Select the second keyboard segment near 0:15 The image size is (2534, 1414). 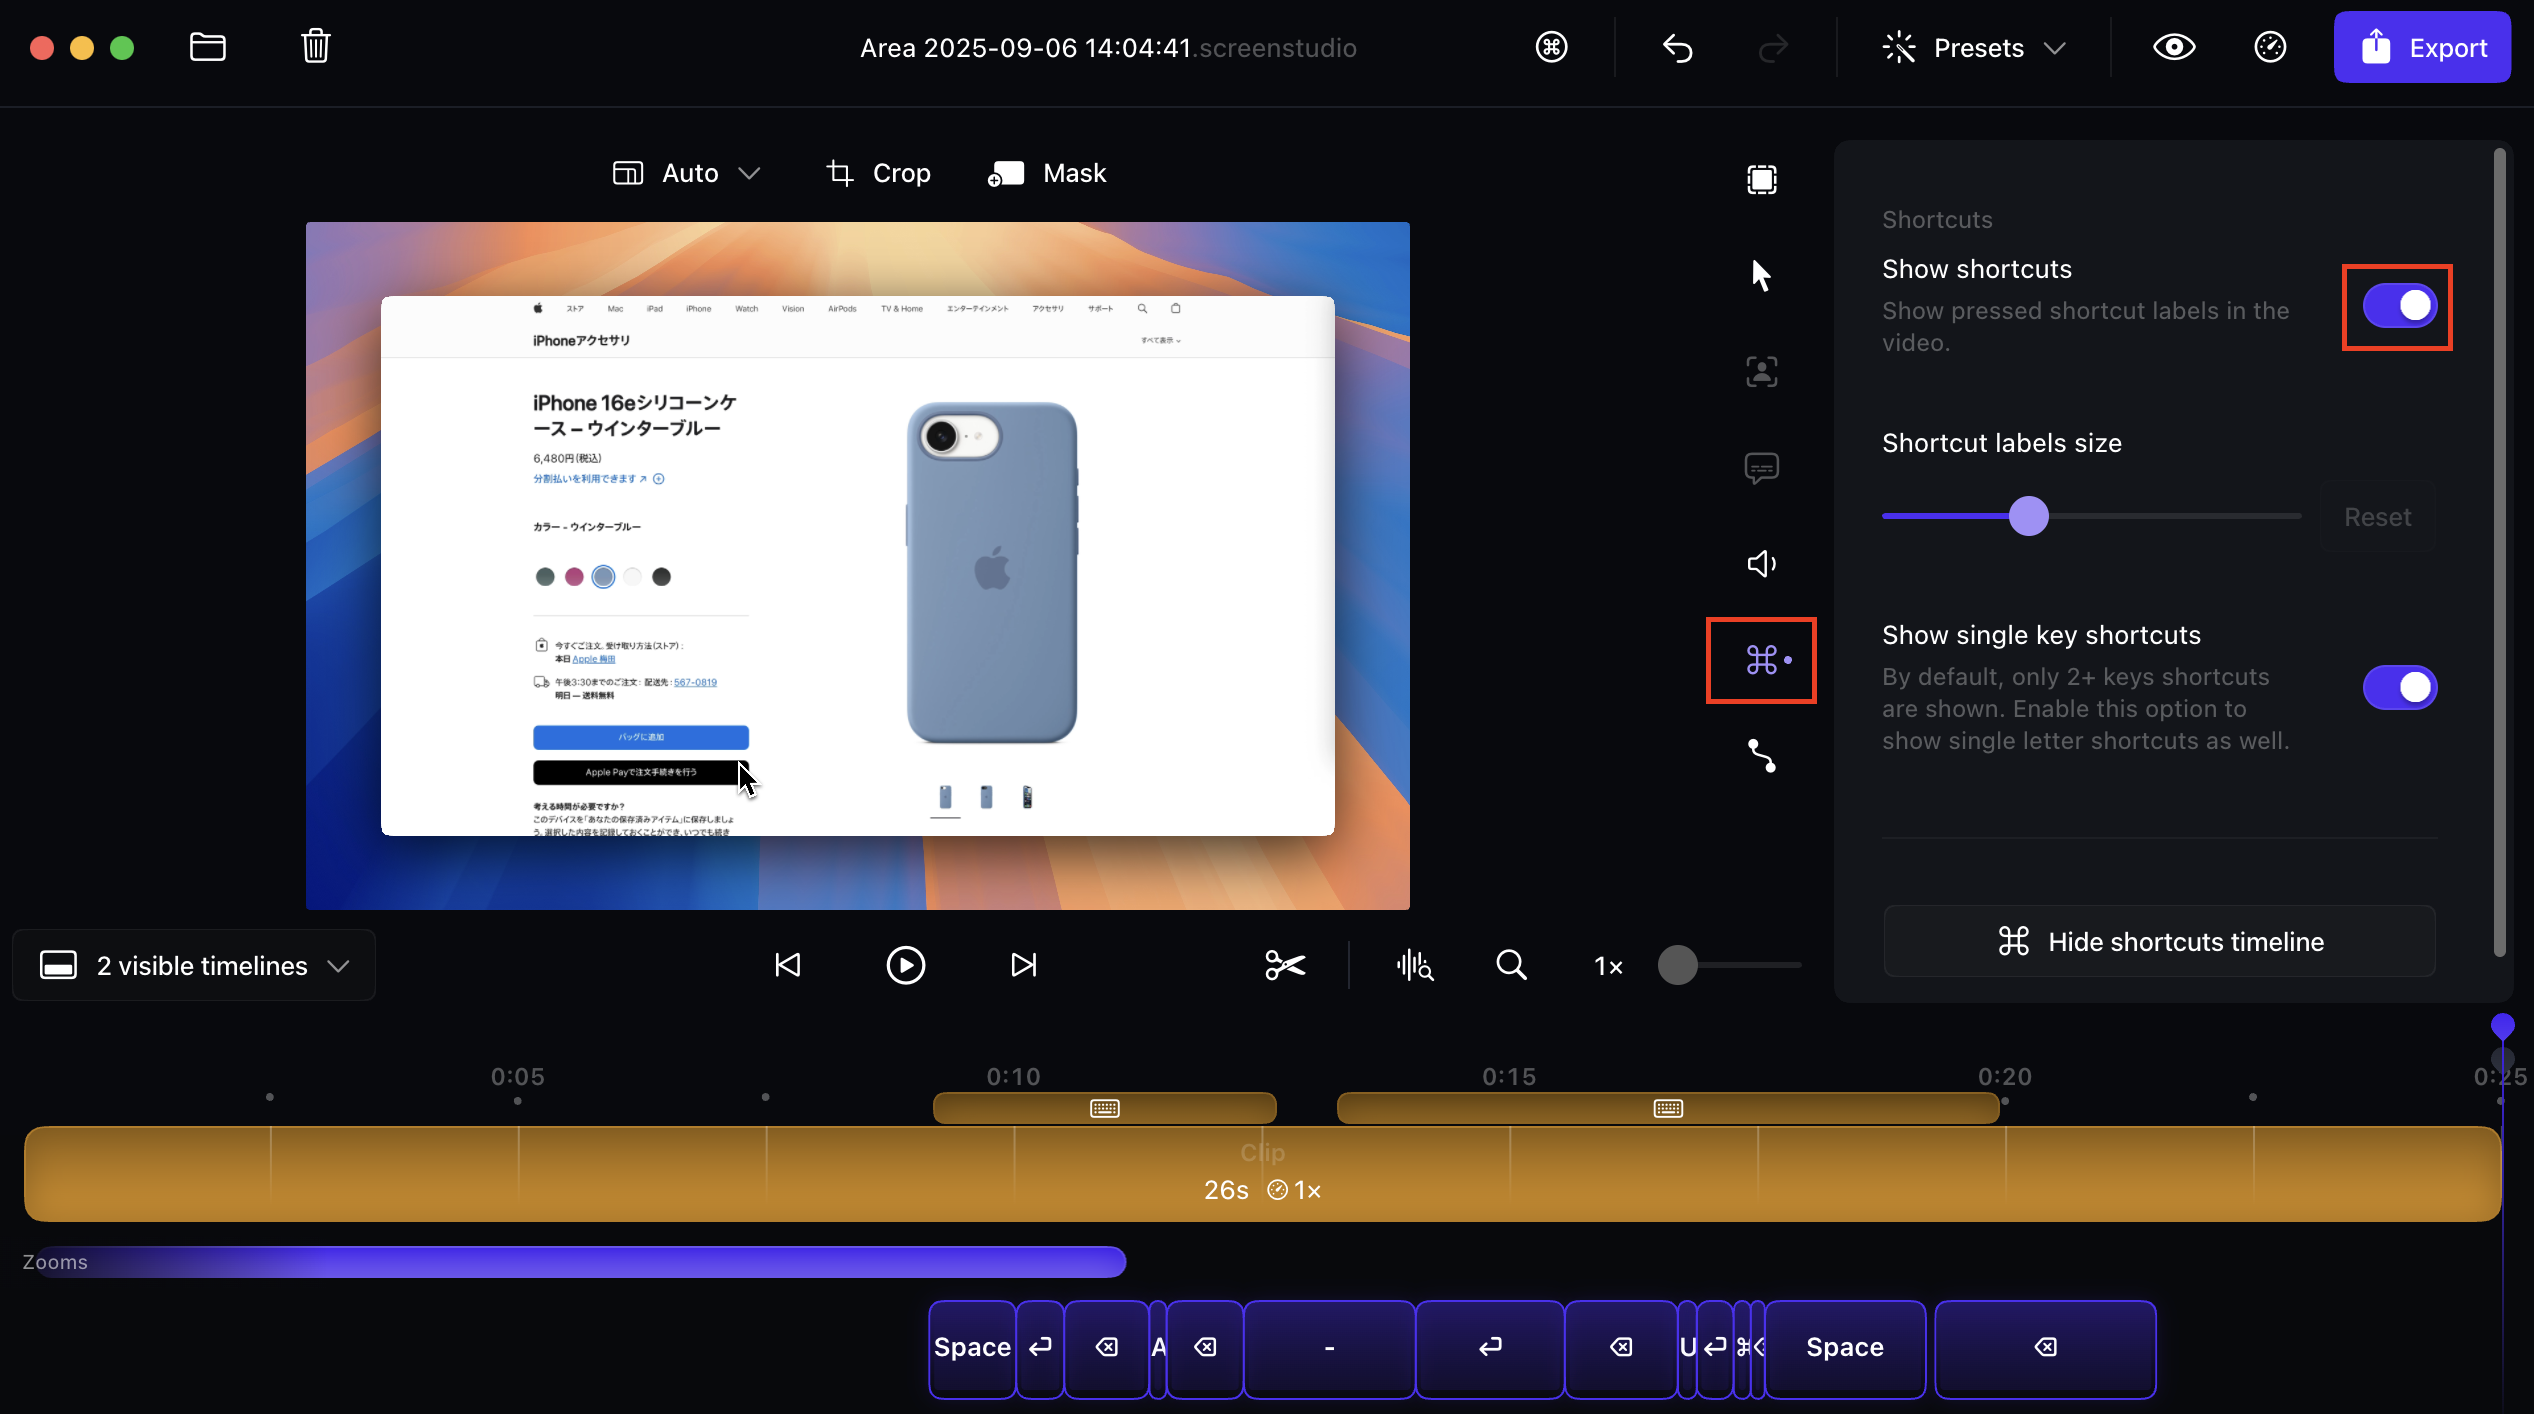coord(1667,1108)
